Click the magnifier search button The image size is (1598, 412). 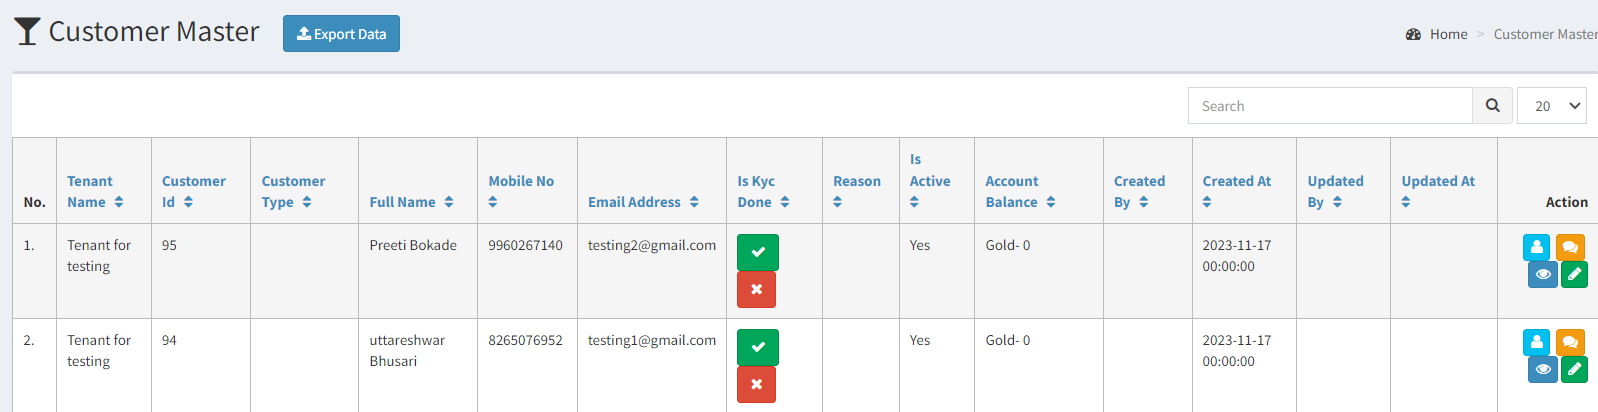pyautogui.click(x=1492, y=105)
